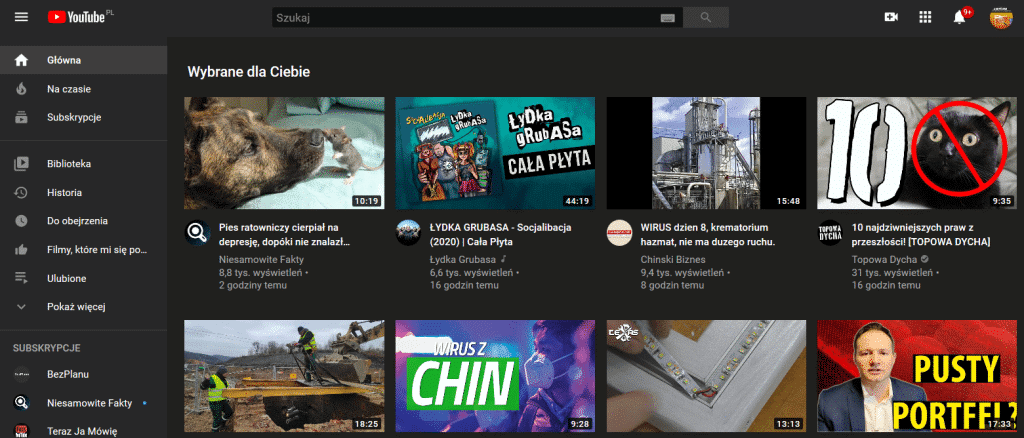The width and height of the screenshot is (1024, 438).
Task: Play Pusty Portfel thumbnail
Action: click(x=918, y=376)
